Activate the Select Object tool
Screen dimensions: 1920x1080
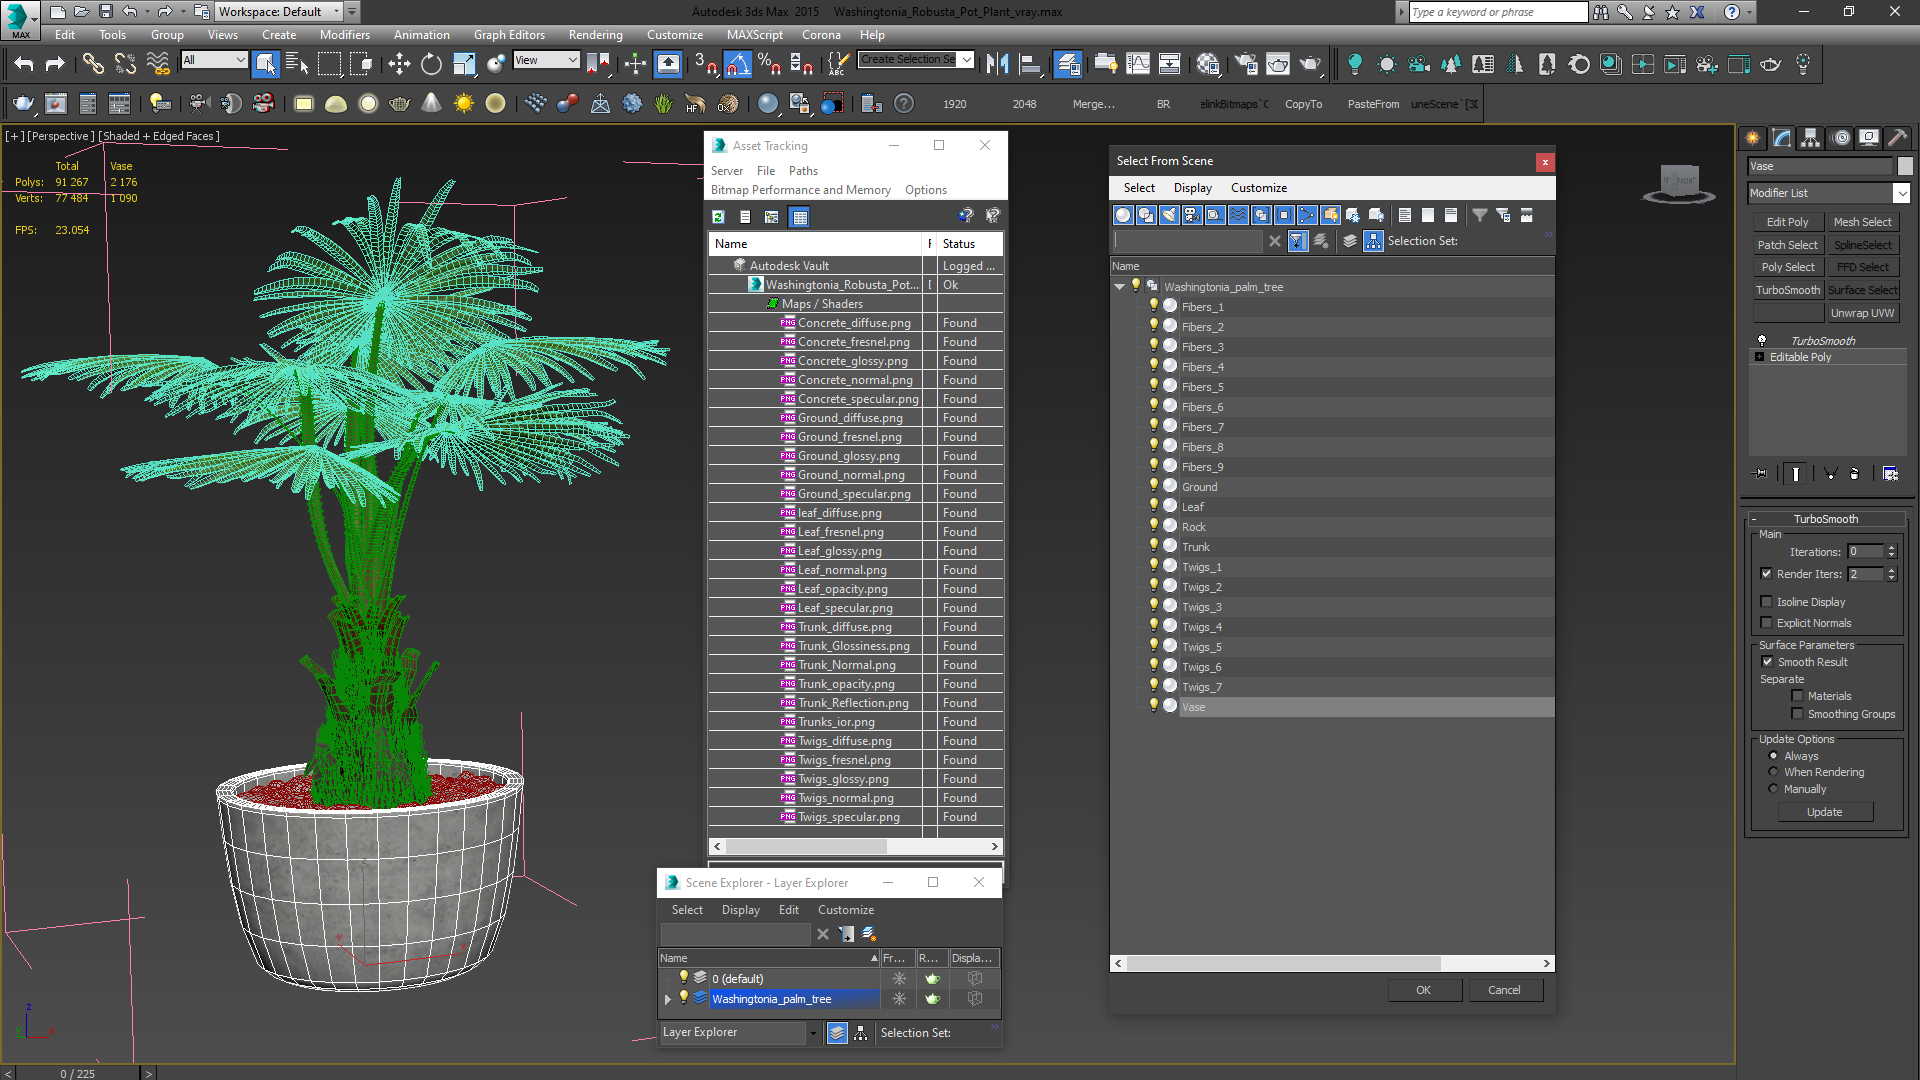(265, 64)
